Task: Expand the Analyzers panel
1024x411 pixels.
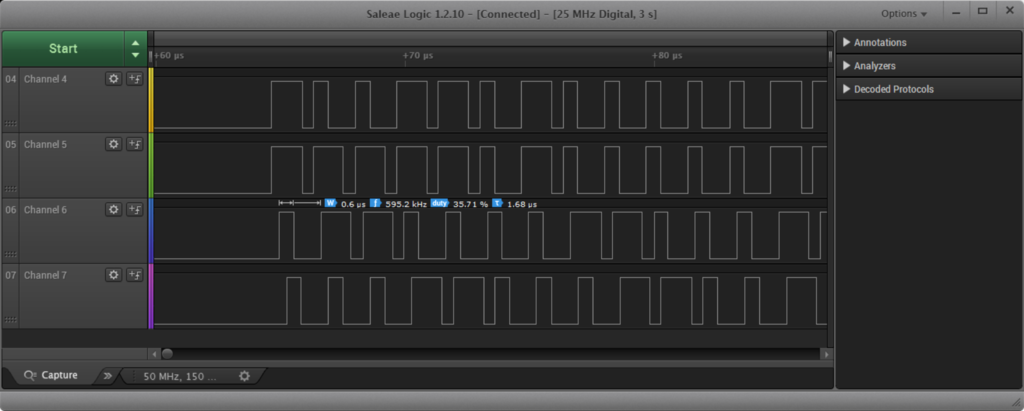Action: click(874, 66)
